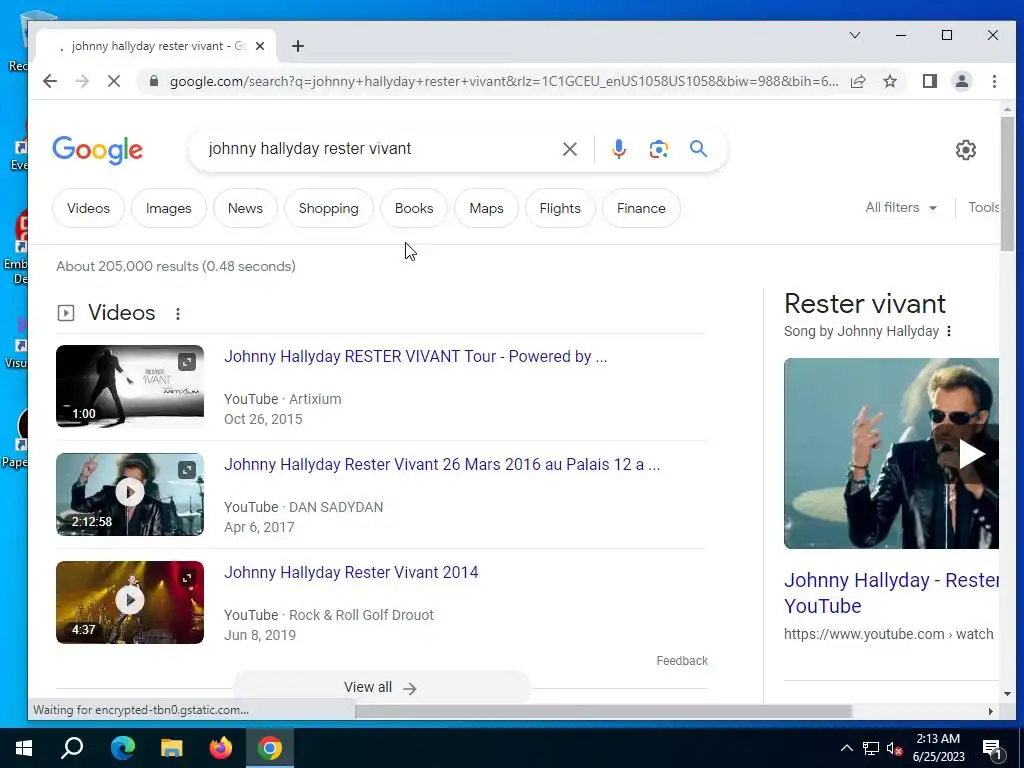Open a new browser tab

[298, 46]
